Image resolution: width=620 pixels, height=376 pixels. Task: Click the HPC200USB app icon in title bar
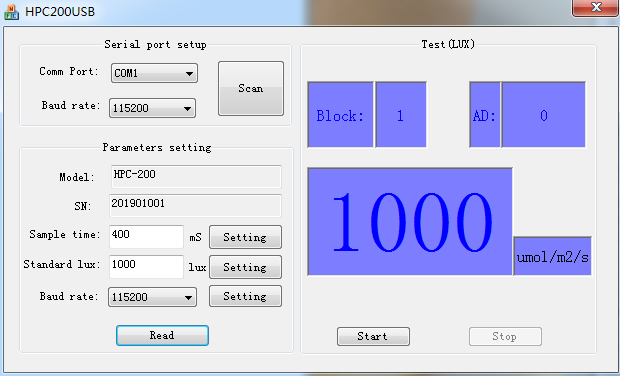coord(11,12)
